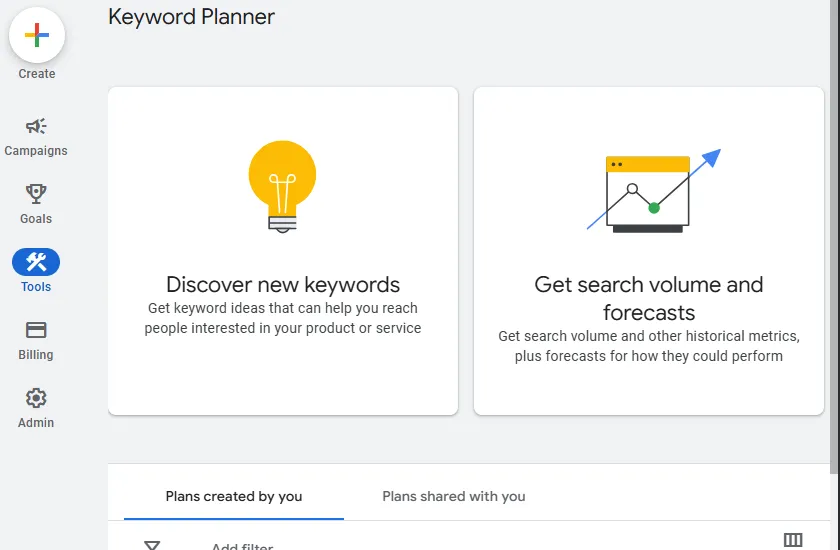Click the chart forecast illustration
840x550 pixels.
pyautogui.click(x=654, y=191)
